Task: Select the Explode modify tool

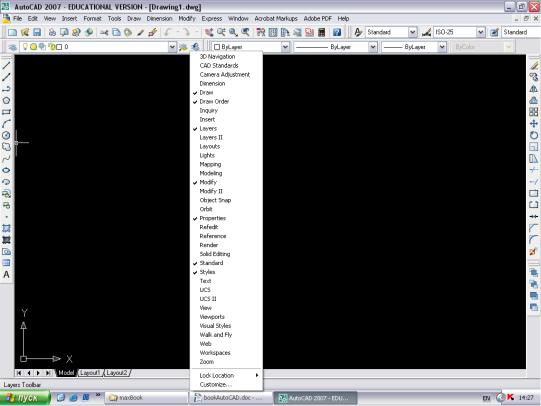Action: pos(534,251)
